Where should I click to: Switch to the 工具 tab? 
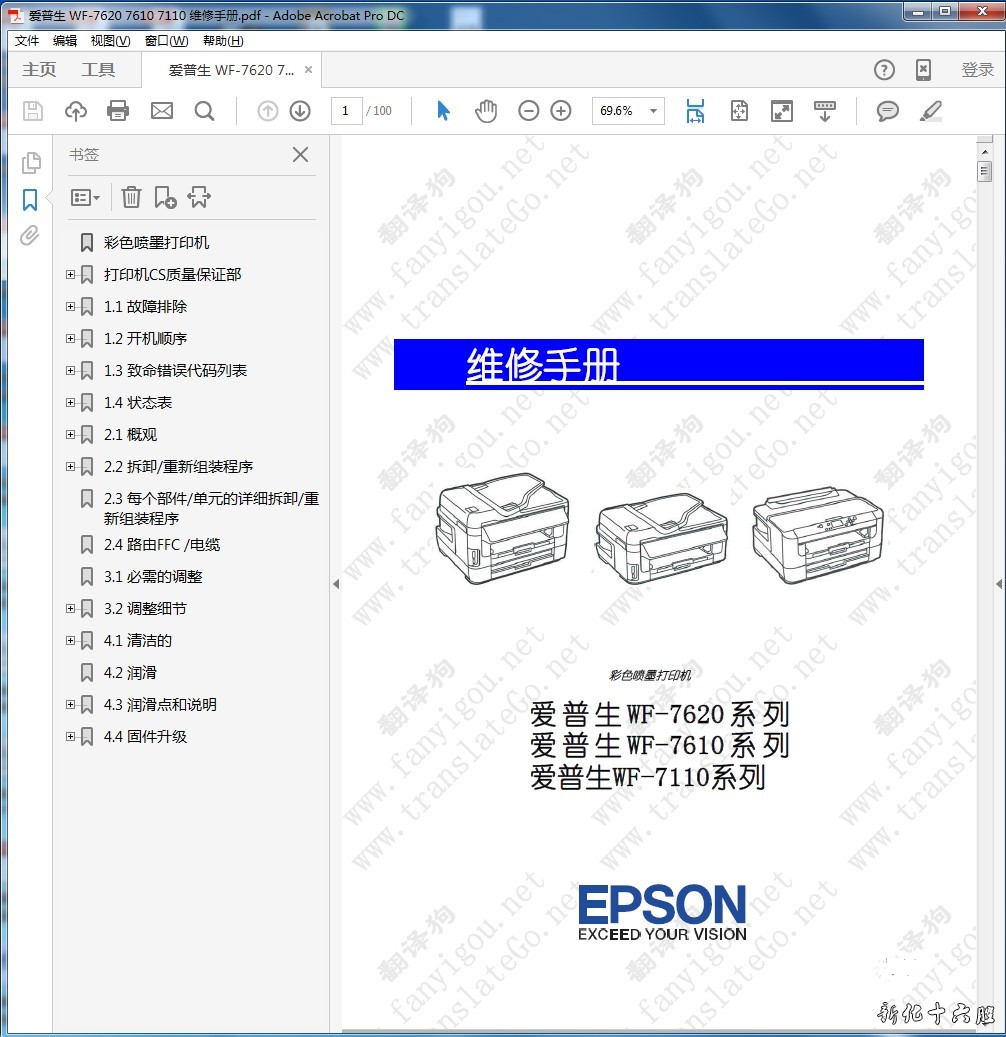[98, 70]
